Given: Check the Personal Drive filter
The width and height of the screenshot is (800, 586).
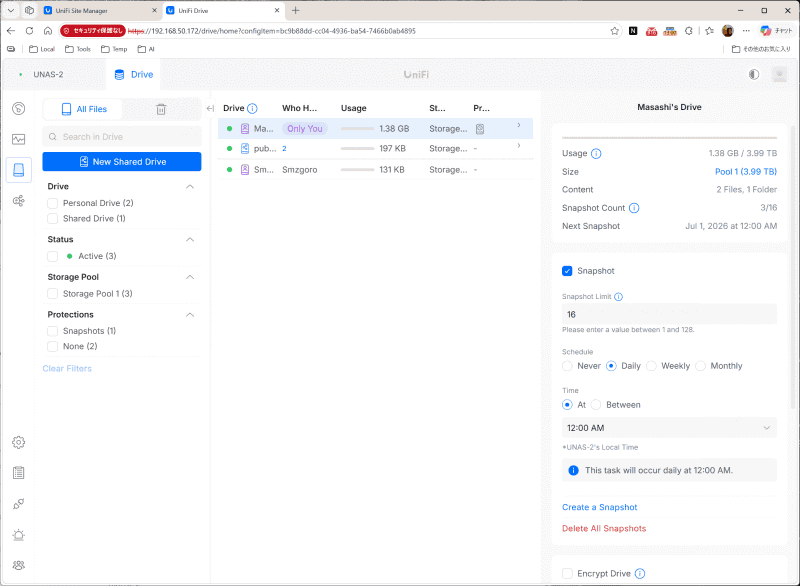Looking at the screenshot, I should (x=52, y=203).
